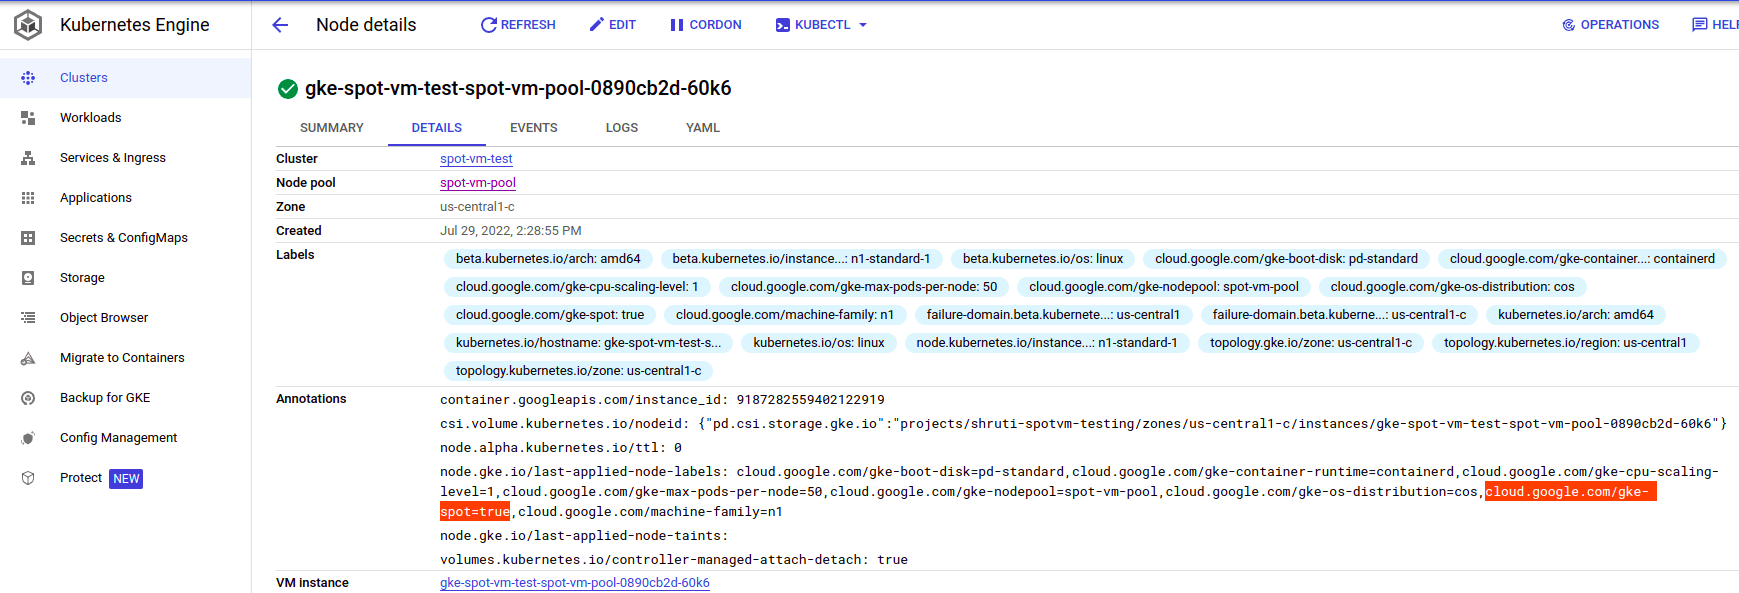The image size is (1739, 593).
Task: Click the gke-max-pods-per-node: 50 label
Action: point(864,287)
